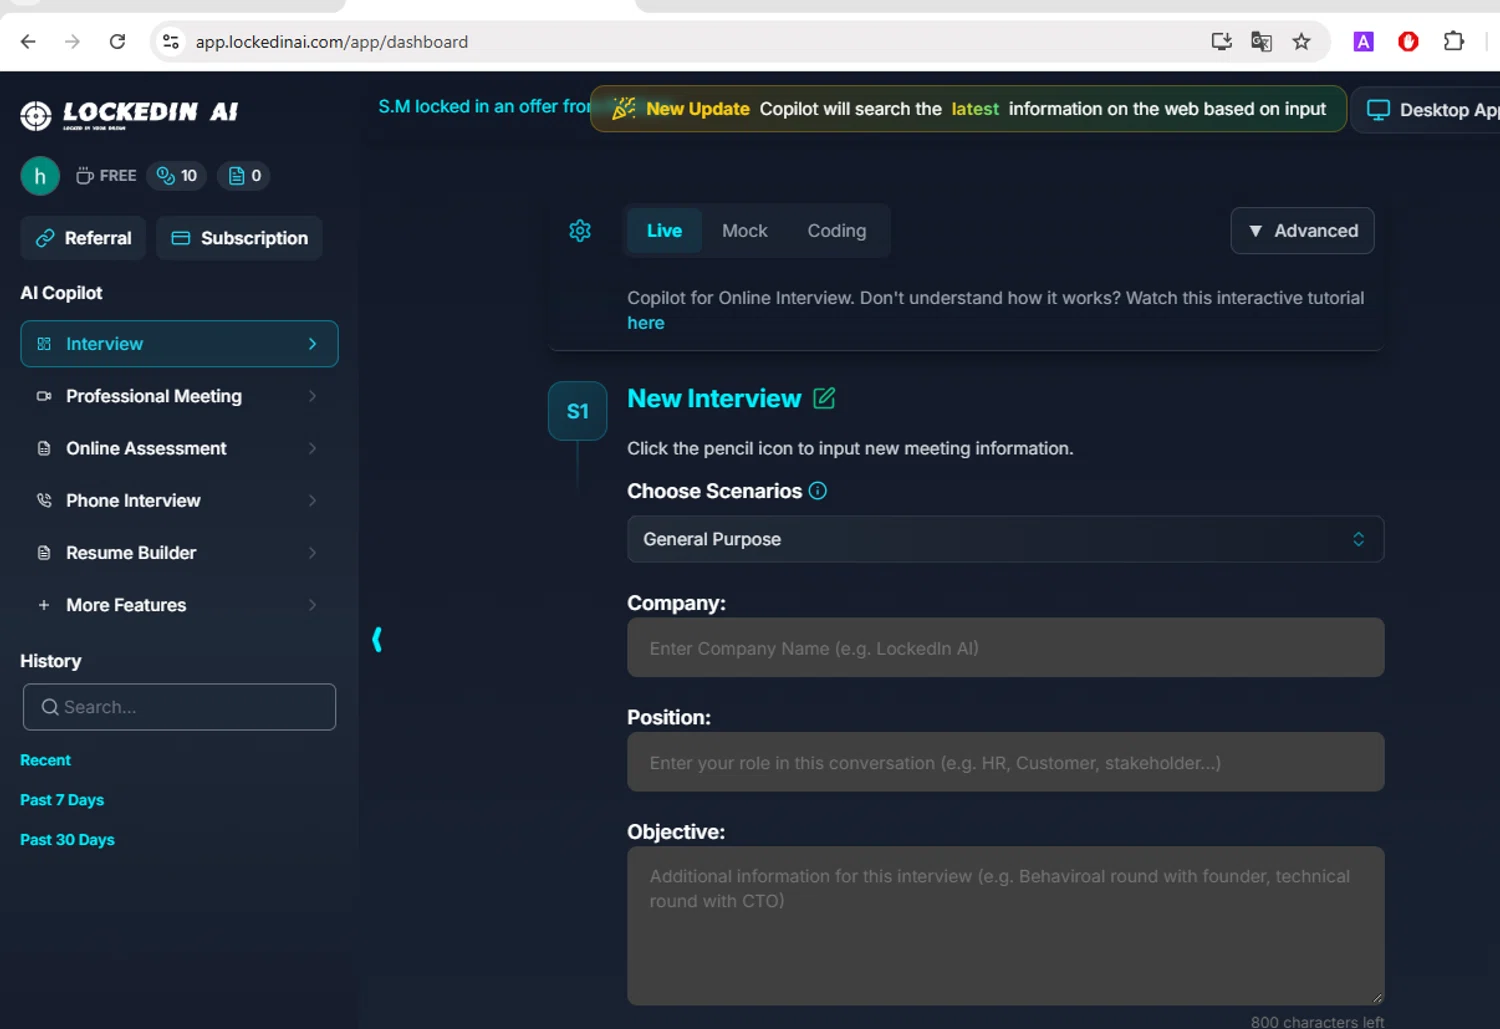Reload the page
Screen dimensions: 1500x1029
point(117,41)
